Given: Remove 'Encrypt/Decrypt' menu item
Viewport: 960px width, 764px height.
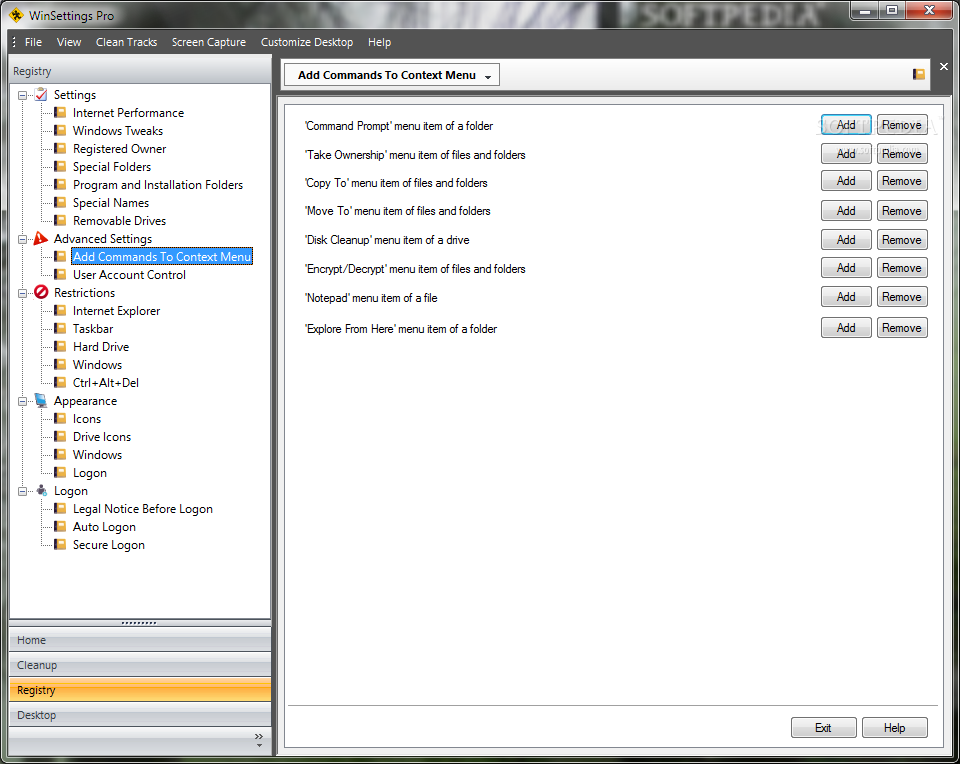Looking at the screenshot, I should point(902,268).
